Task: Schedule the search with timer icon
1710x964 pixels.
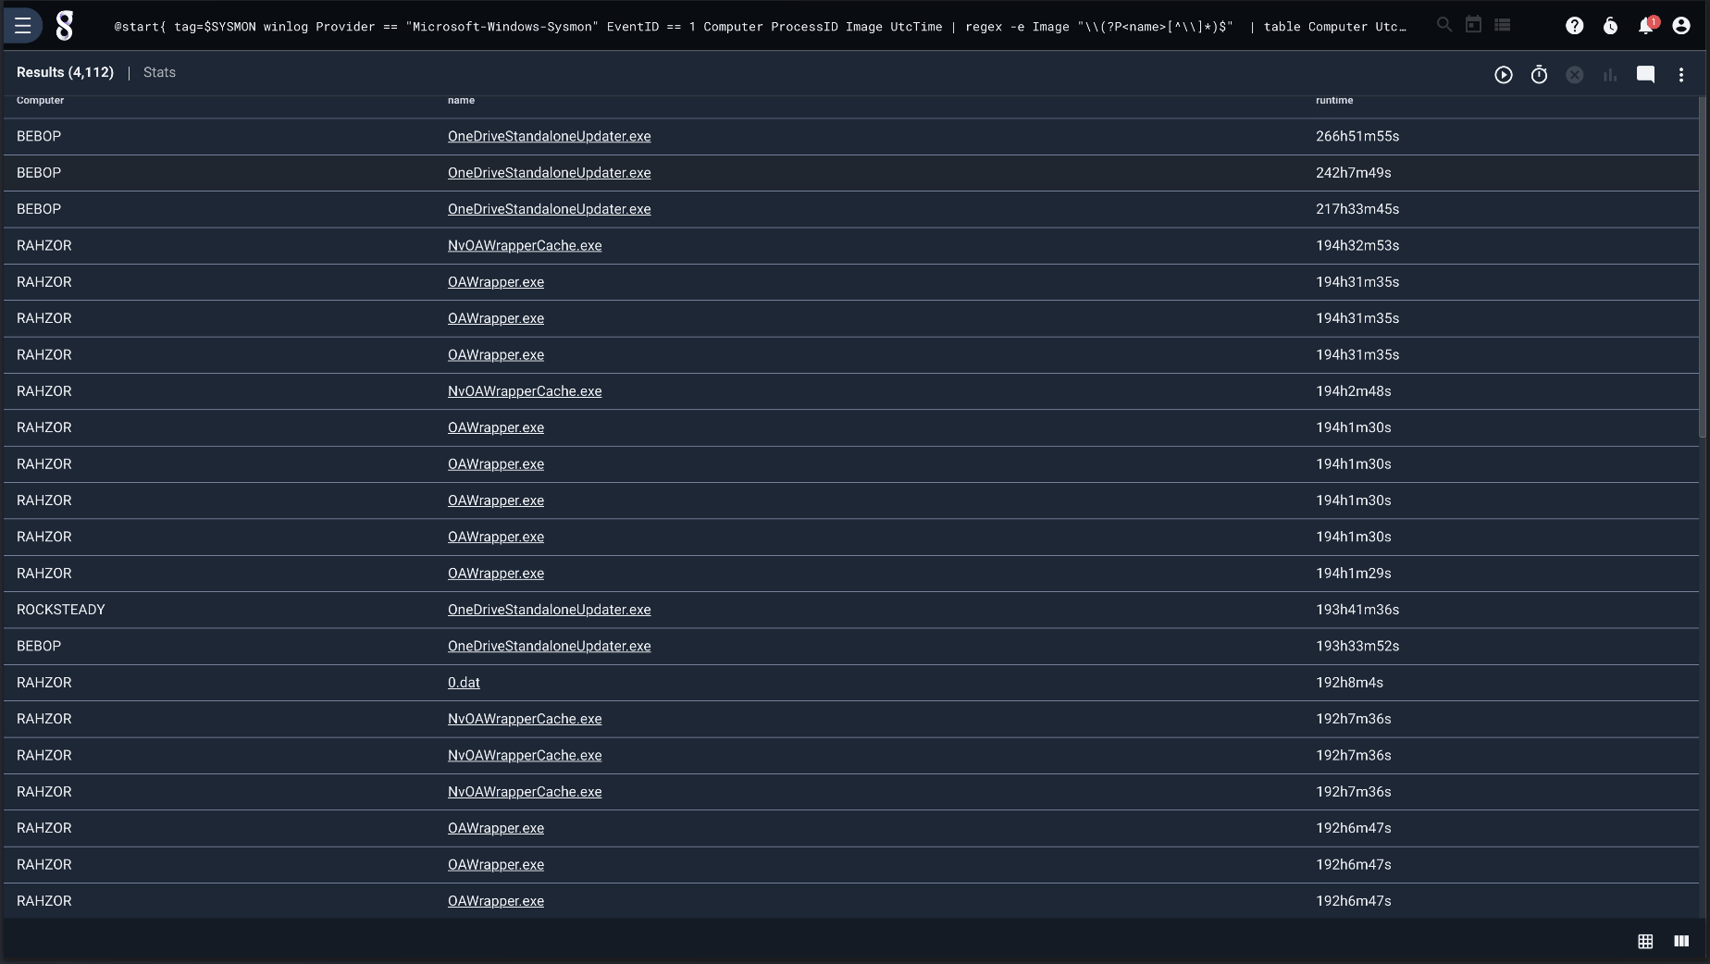Action: click(1539, 75)
